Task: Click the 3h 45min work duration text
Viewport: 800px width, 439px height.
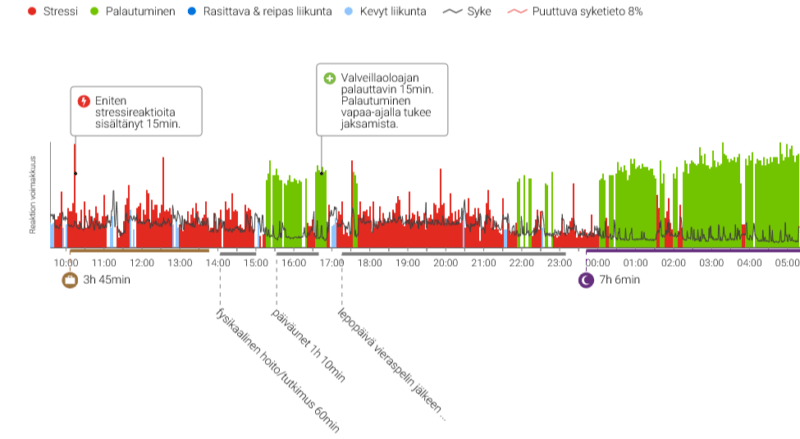Action: coord(106,280)
